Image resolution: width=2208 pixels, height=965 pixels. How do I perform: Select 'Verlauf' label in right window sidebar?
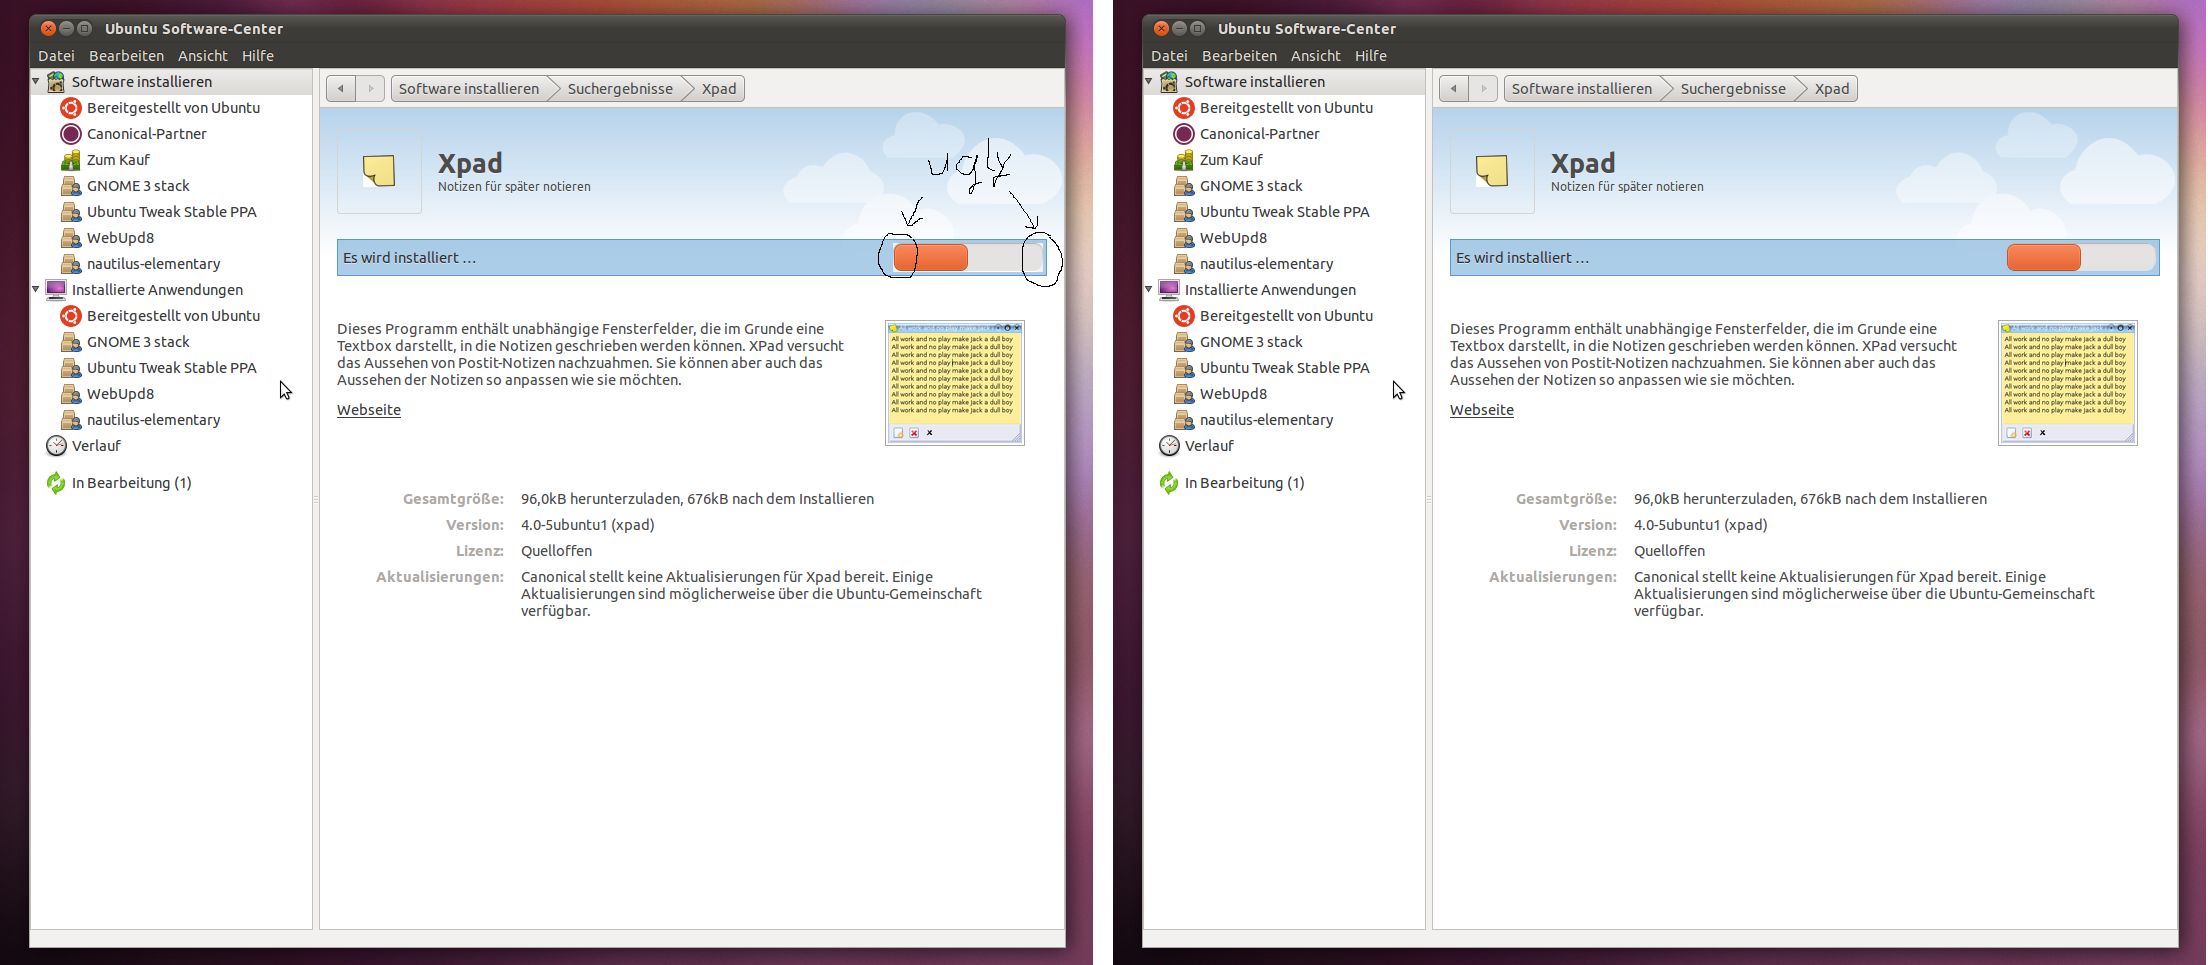point(1209,446)
